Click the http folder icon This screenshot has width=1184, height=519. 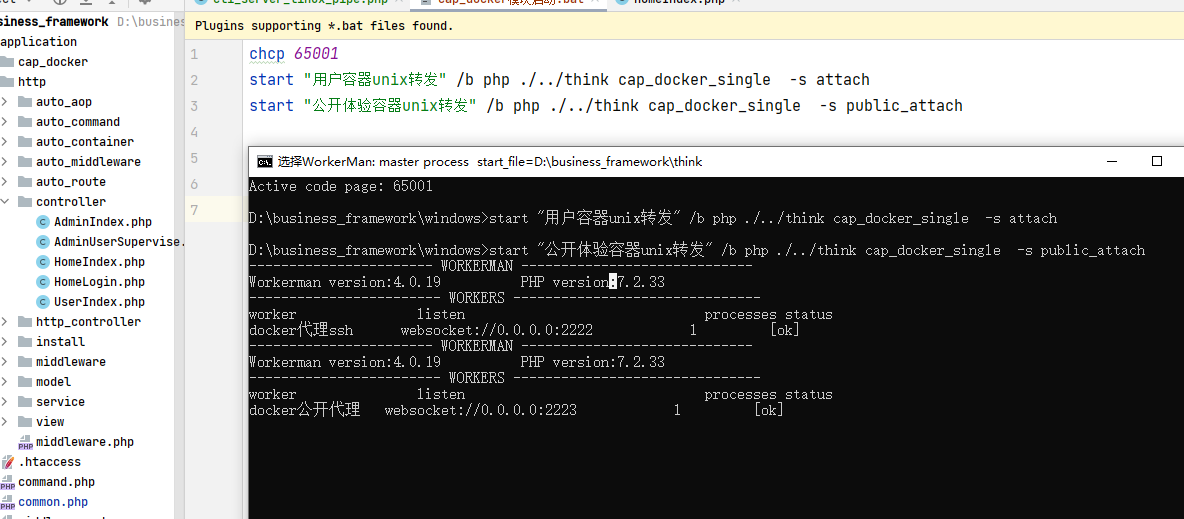pos(7,82)
